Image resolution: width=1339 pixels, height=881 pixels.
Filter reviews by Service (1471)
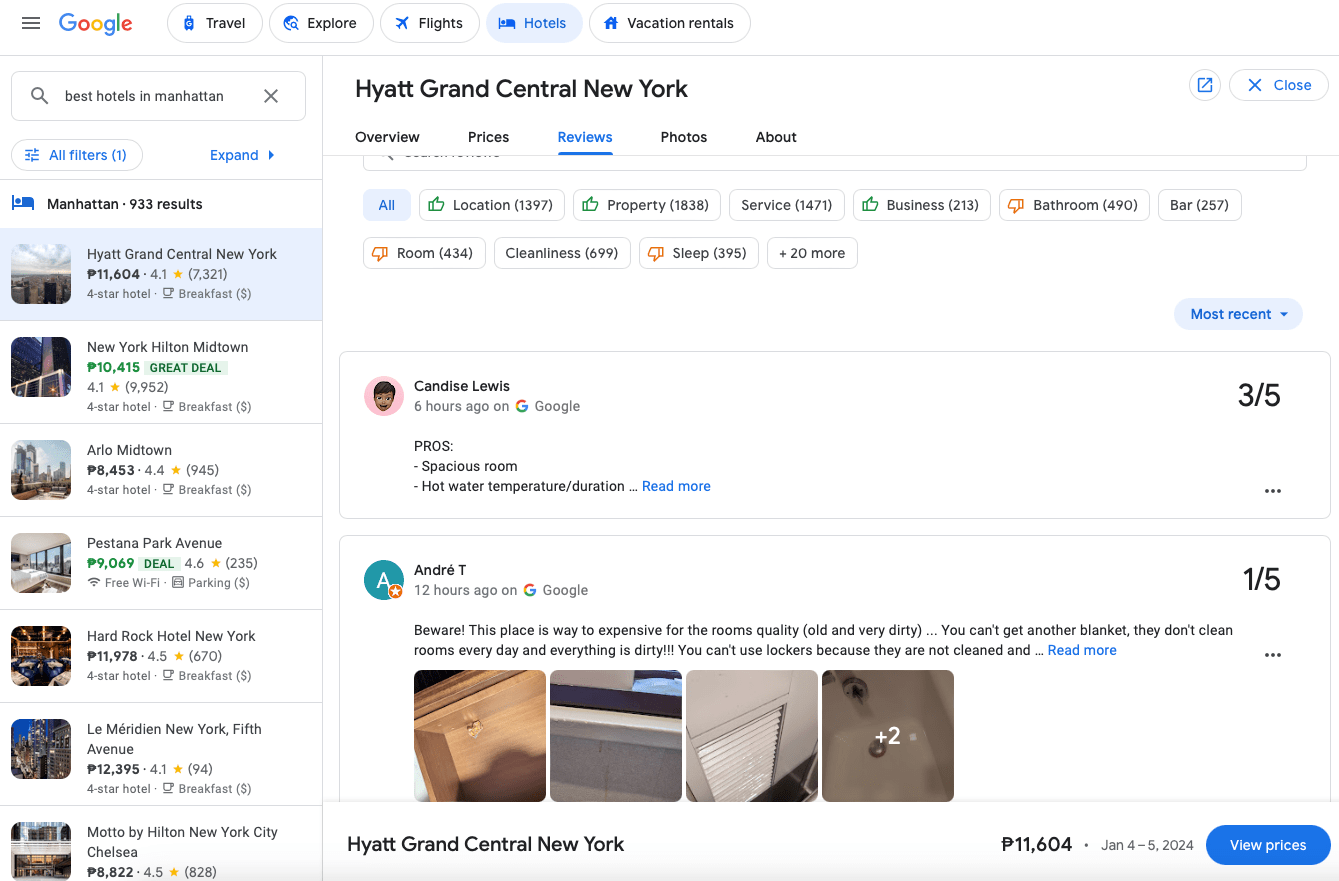tap(787, 205)
